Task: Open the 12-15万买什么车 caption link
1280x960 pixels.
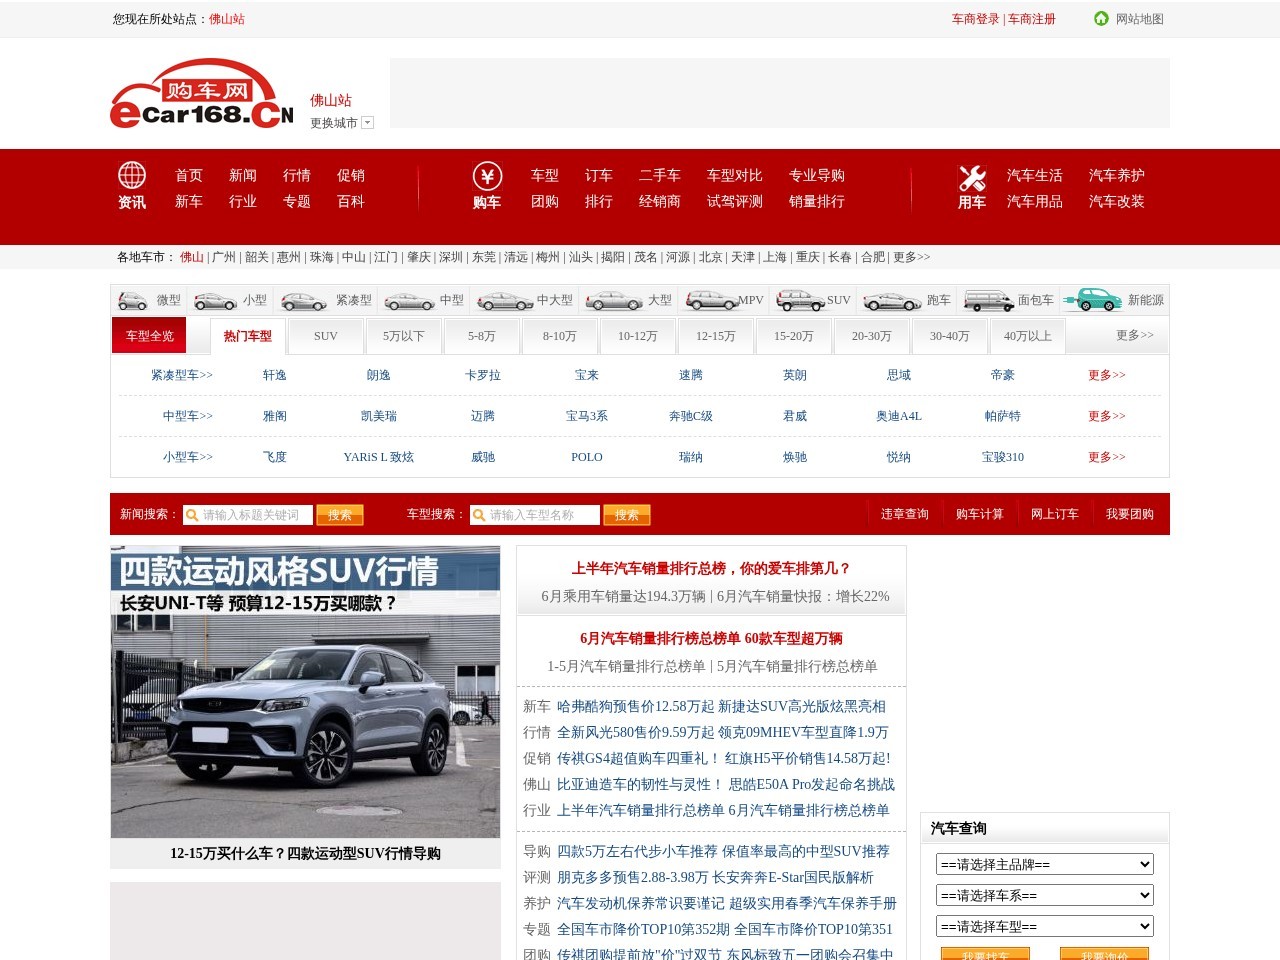Action: [x=305, y=853]
